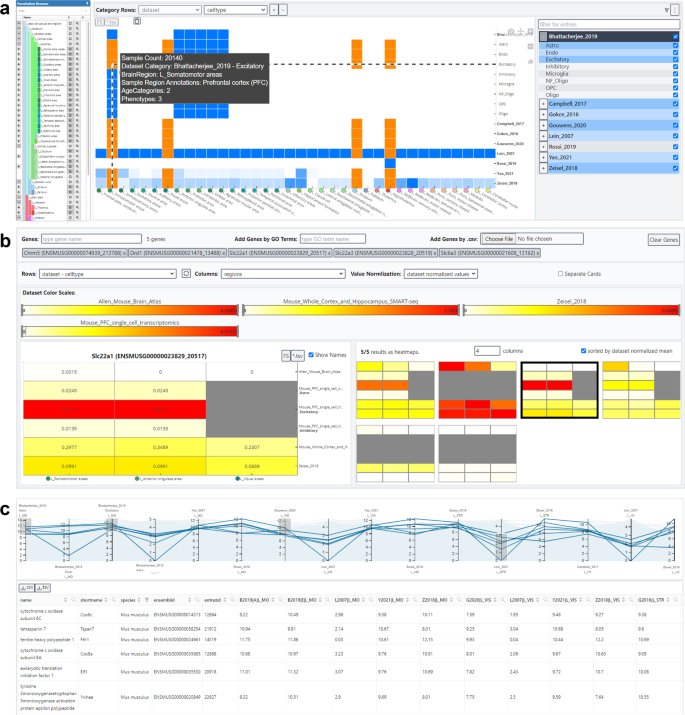Image resolution: width=685 pixels, height=715 pixels.
Task: Filter the species column
Action: point(147,600)
